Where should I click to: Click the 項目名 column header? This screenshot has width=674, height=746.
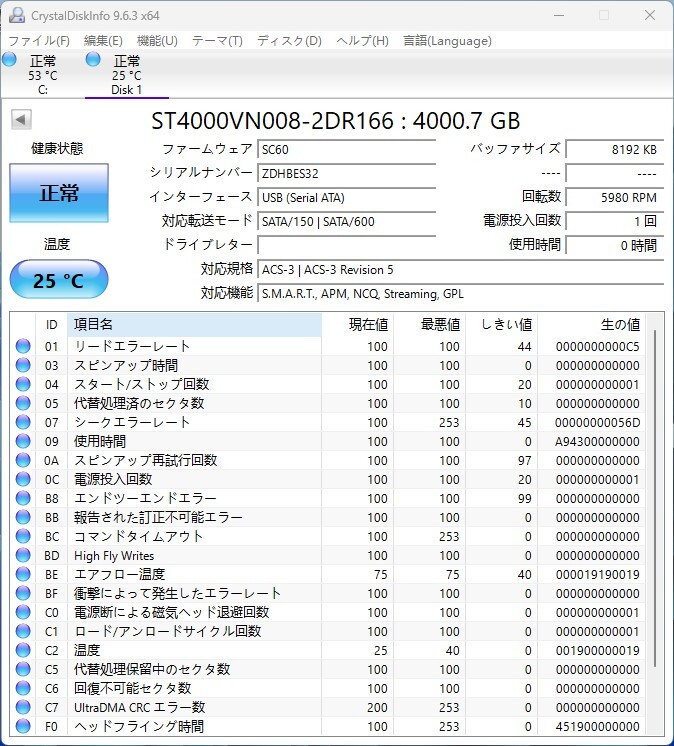click(194, 324)
